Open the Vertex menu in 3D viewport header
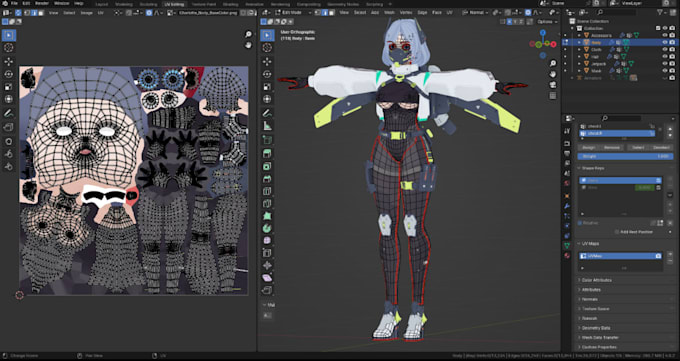 (406, 13)
